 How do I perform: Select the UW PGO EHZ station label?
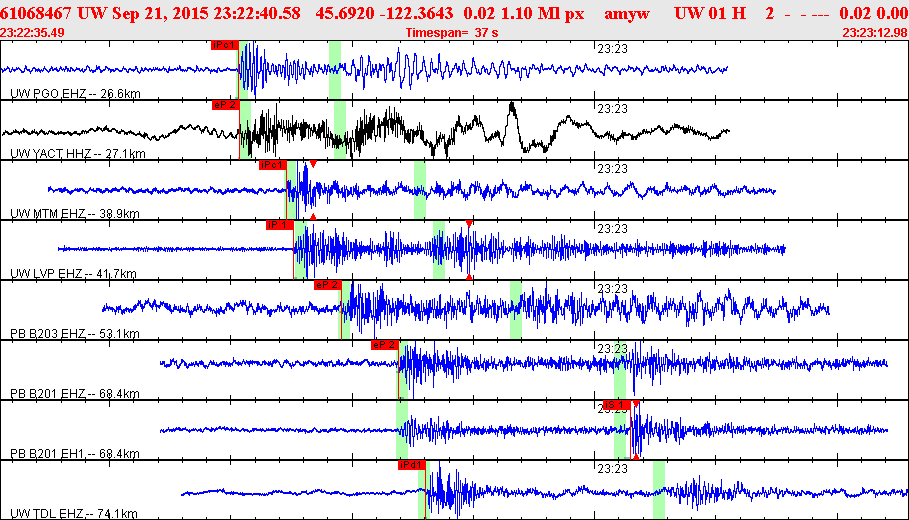pyautogui.click(x=75, y=93)
